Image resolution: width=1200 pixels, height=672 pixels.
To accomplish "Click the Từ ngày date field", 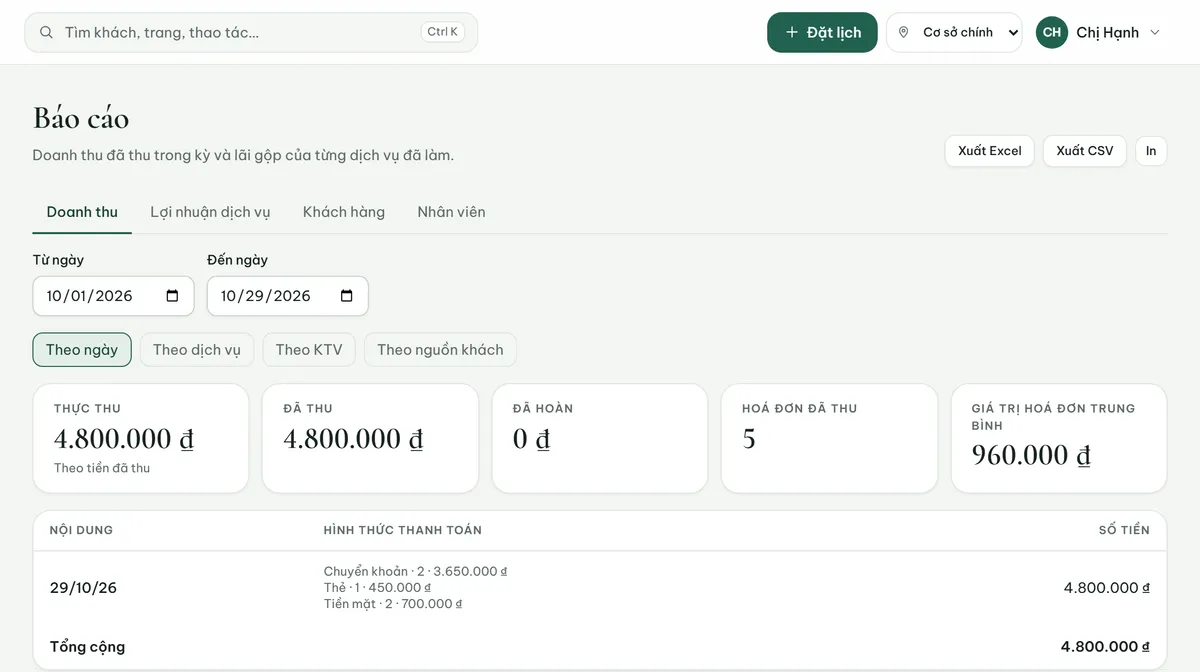I will 113,296.
